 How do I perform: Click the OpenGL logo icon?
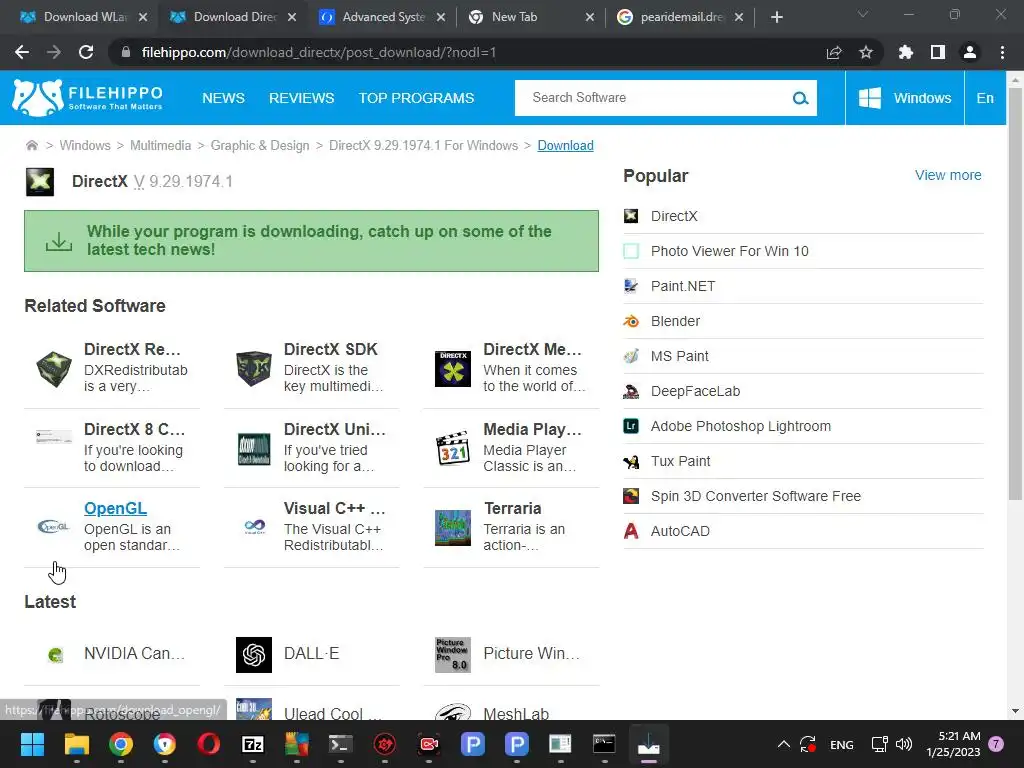tap(54, 526)
